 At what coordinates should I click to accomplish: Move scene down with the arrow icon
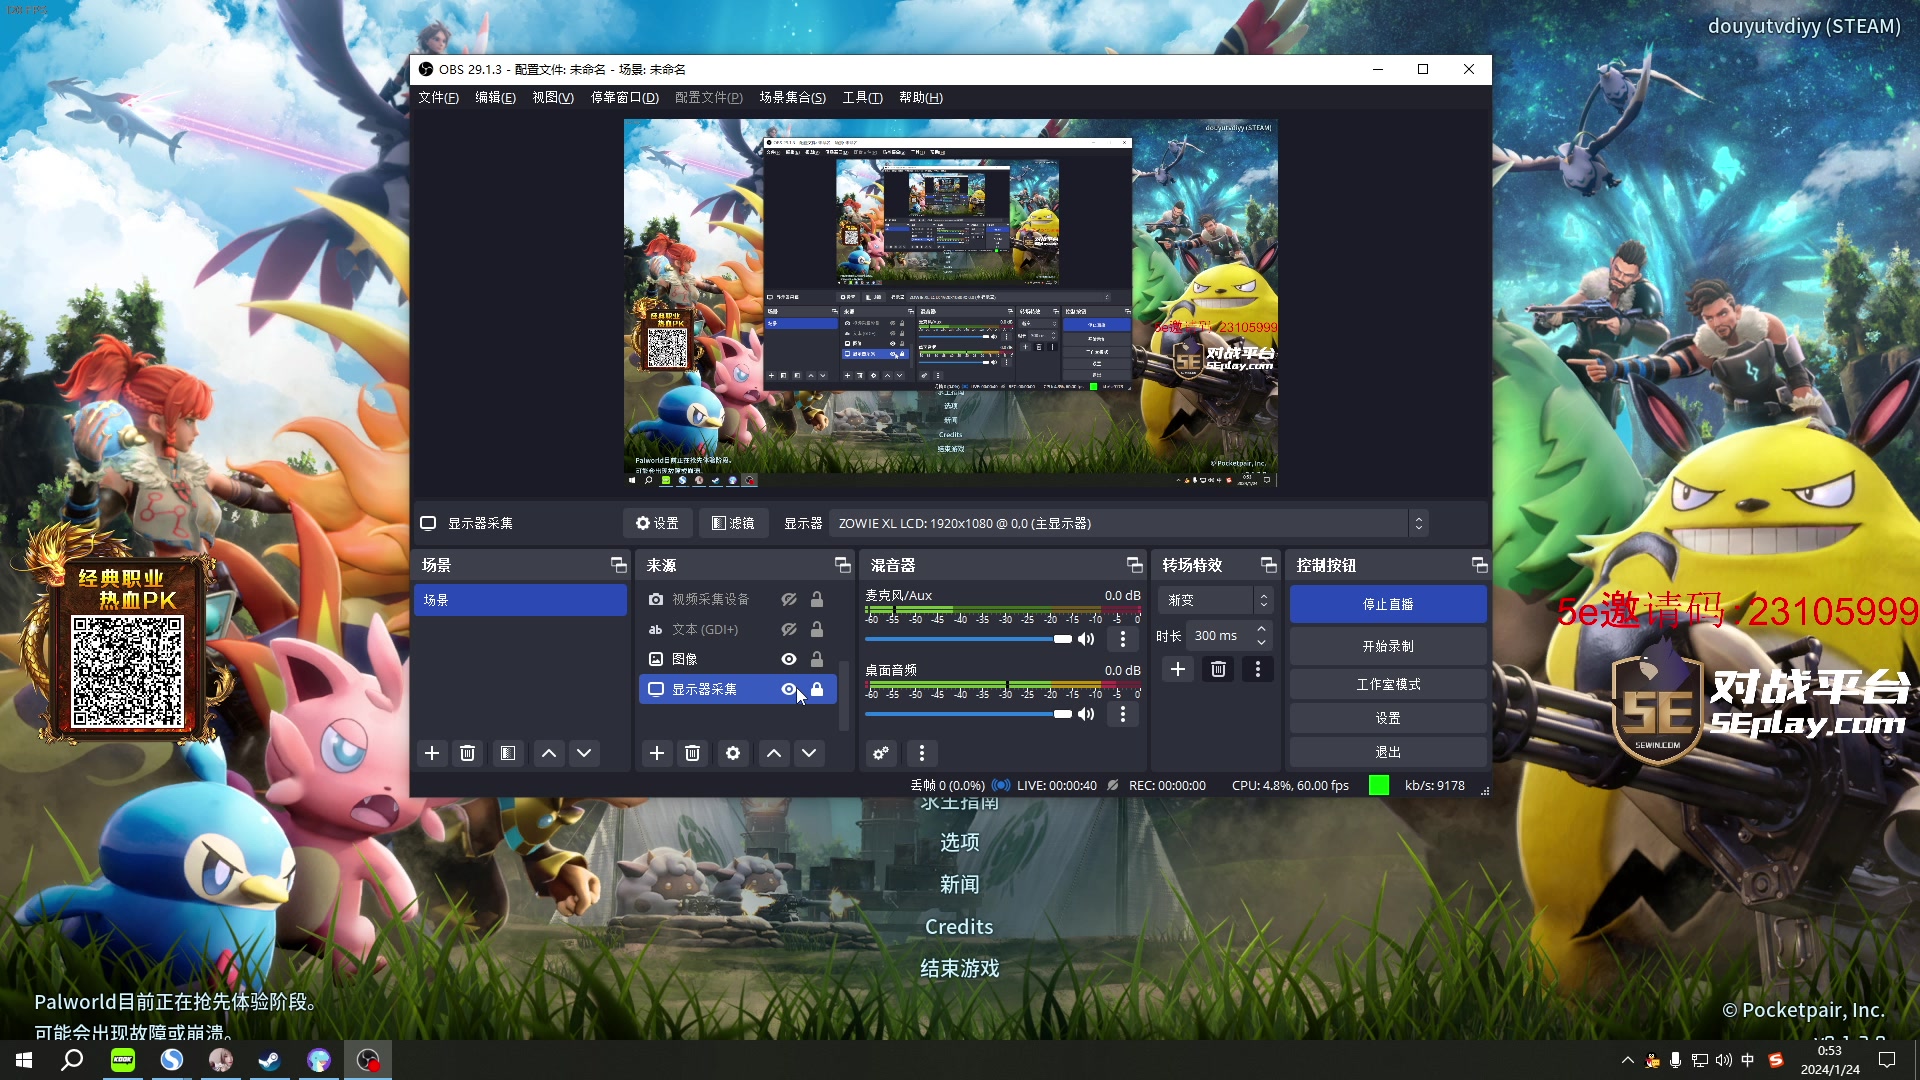pyautogui.click(x=584, y=753)
